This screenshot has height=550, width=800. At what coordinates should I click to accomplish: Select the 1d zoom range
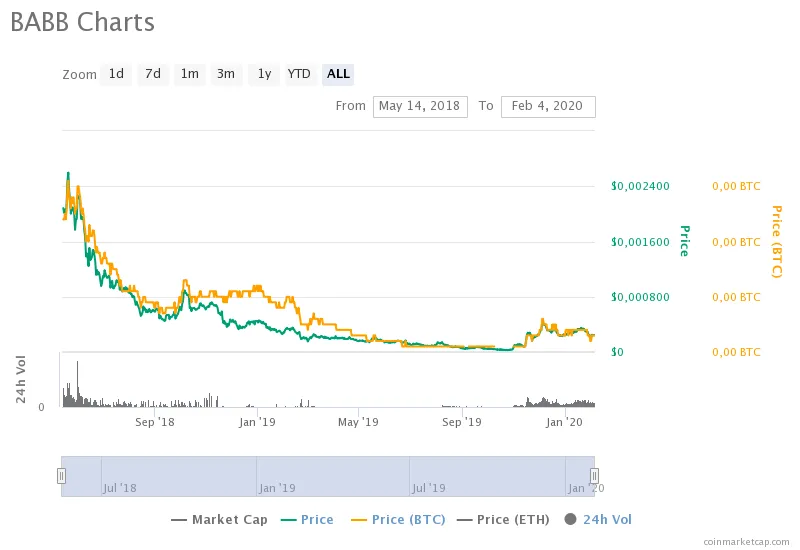116,74
